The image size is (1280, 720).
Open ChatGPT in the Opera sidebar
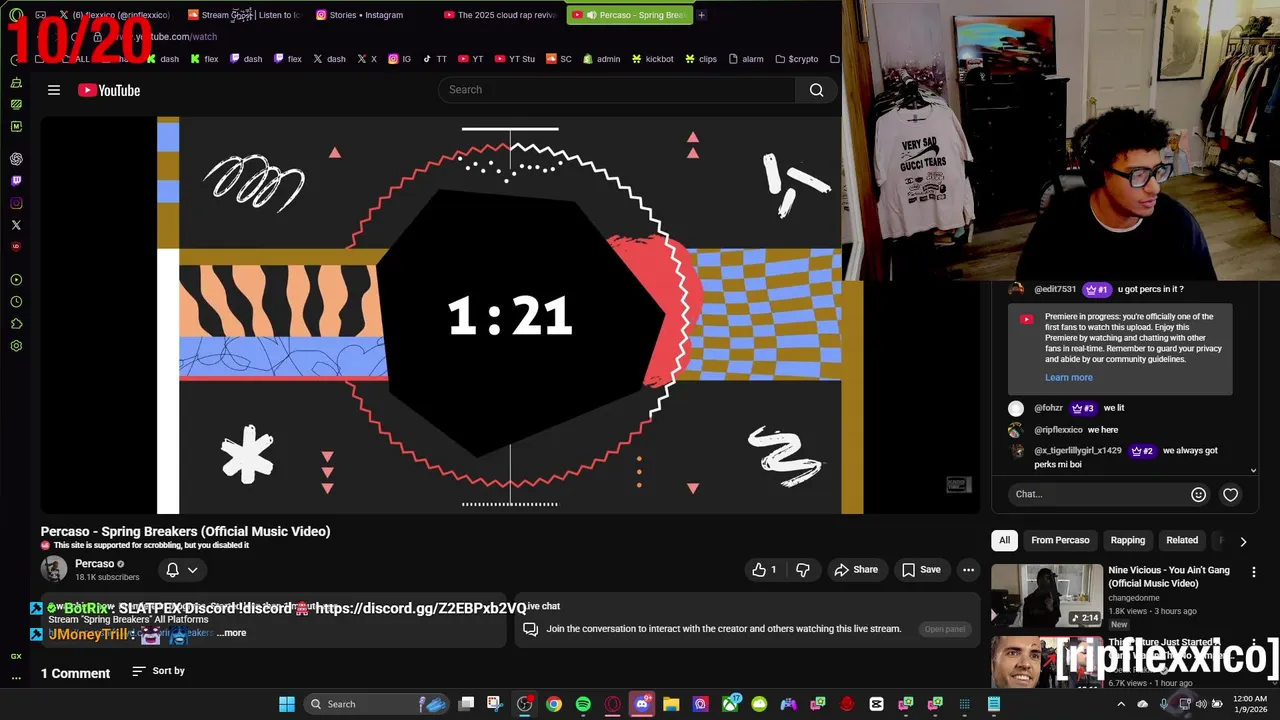point(16,159)
